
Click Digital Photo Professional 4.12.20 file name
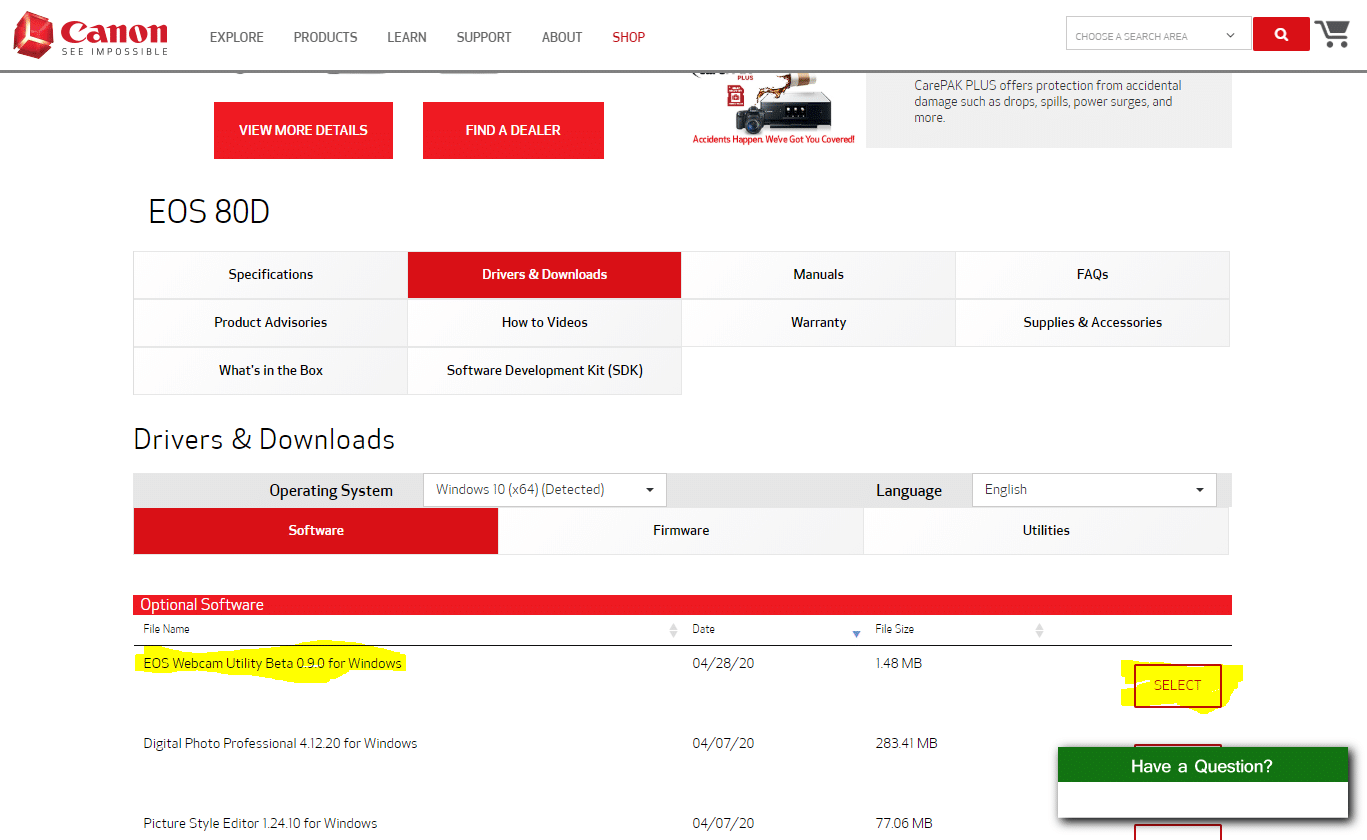coord(280,744)
